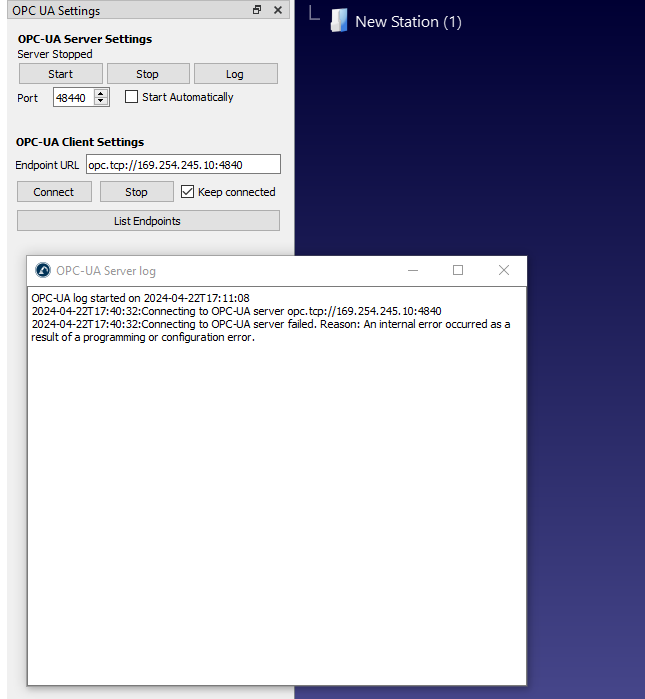Click the server Stop button beside Start
This screenshot has height=699, width=645.
tap(148, 74)
